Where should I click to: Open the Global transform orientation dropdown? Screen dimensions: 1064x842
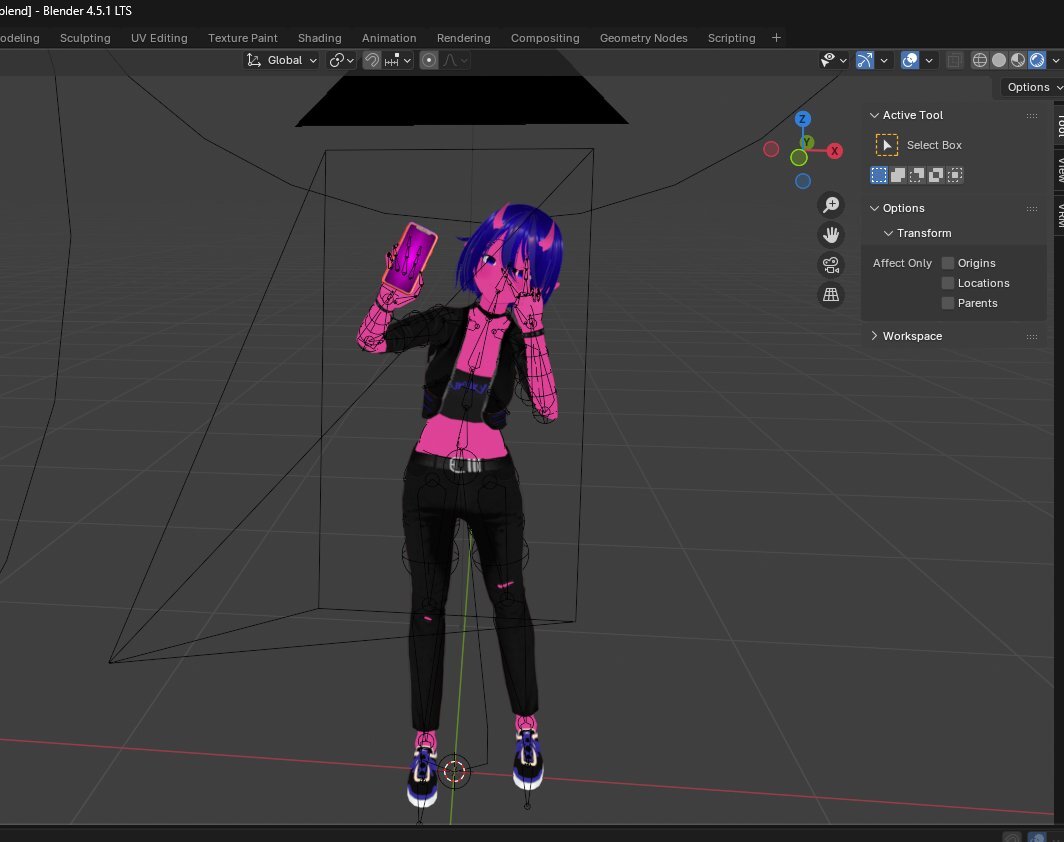(x=282, y=60)
